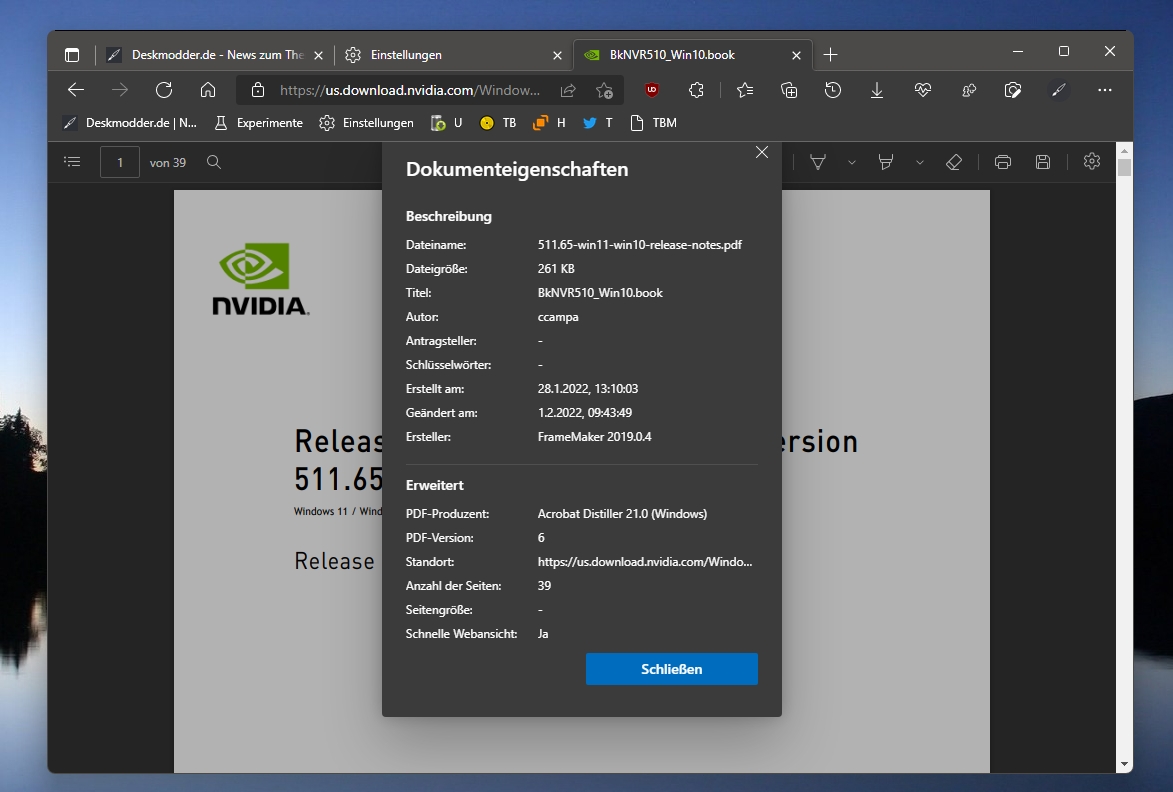Image resolution: width=1173 pixels, height=792 pixels.
Task: Close the Dokumenteigenschaften dialog with X
Action: tap(762, 153)
